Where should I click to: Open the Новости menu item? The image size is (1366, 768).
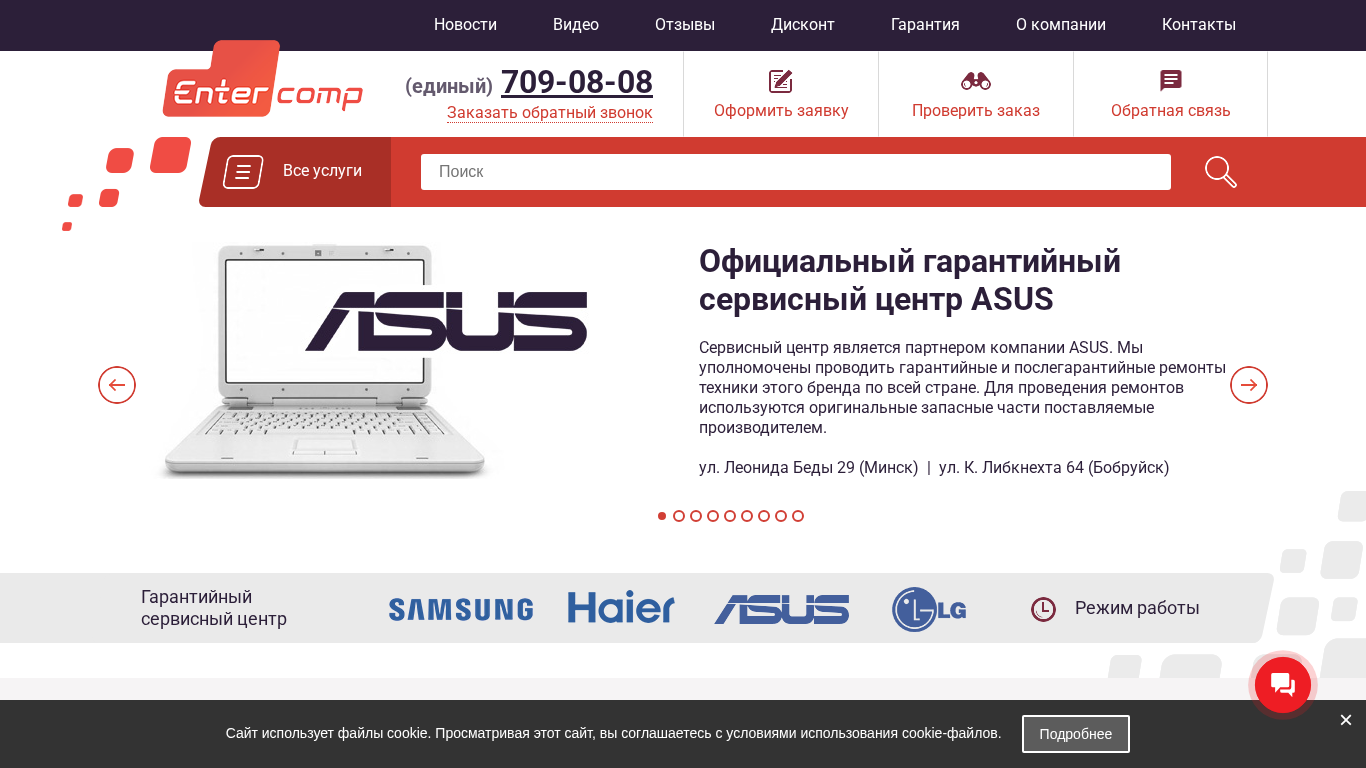(465, 25)
